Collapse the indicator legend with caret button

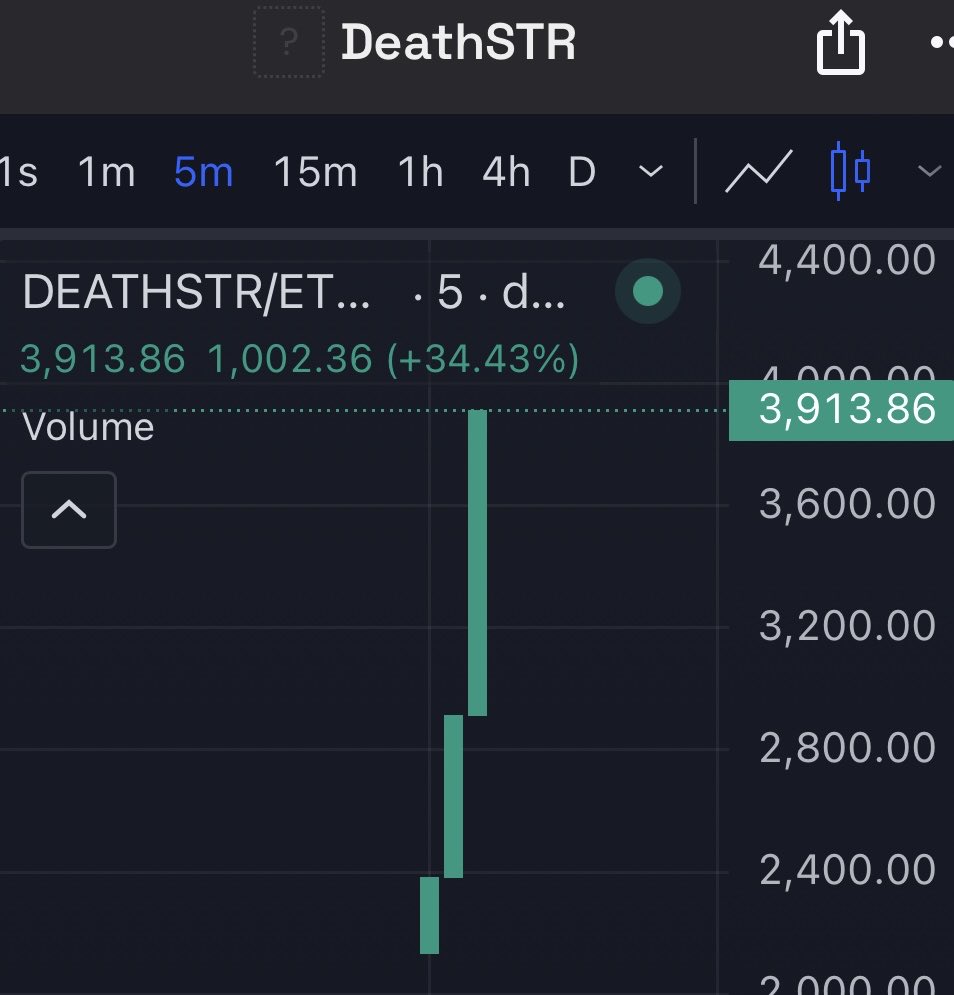[69, 510]
